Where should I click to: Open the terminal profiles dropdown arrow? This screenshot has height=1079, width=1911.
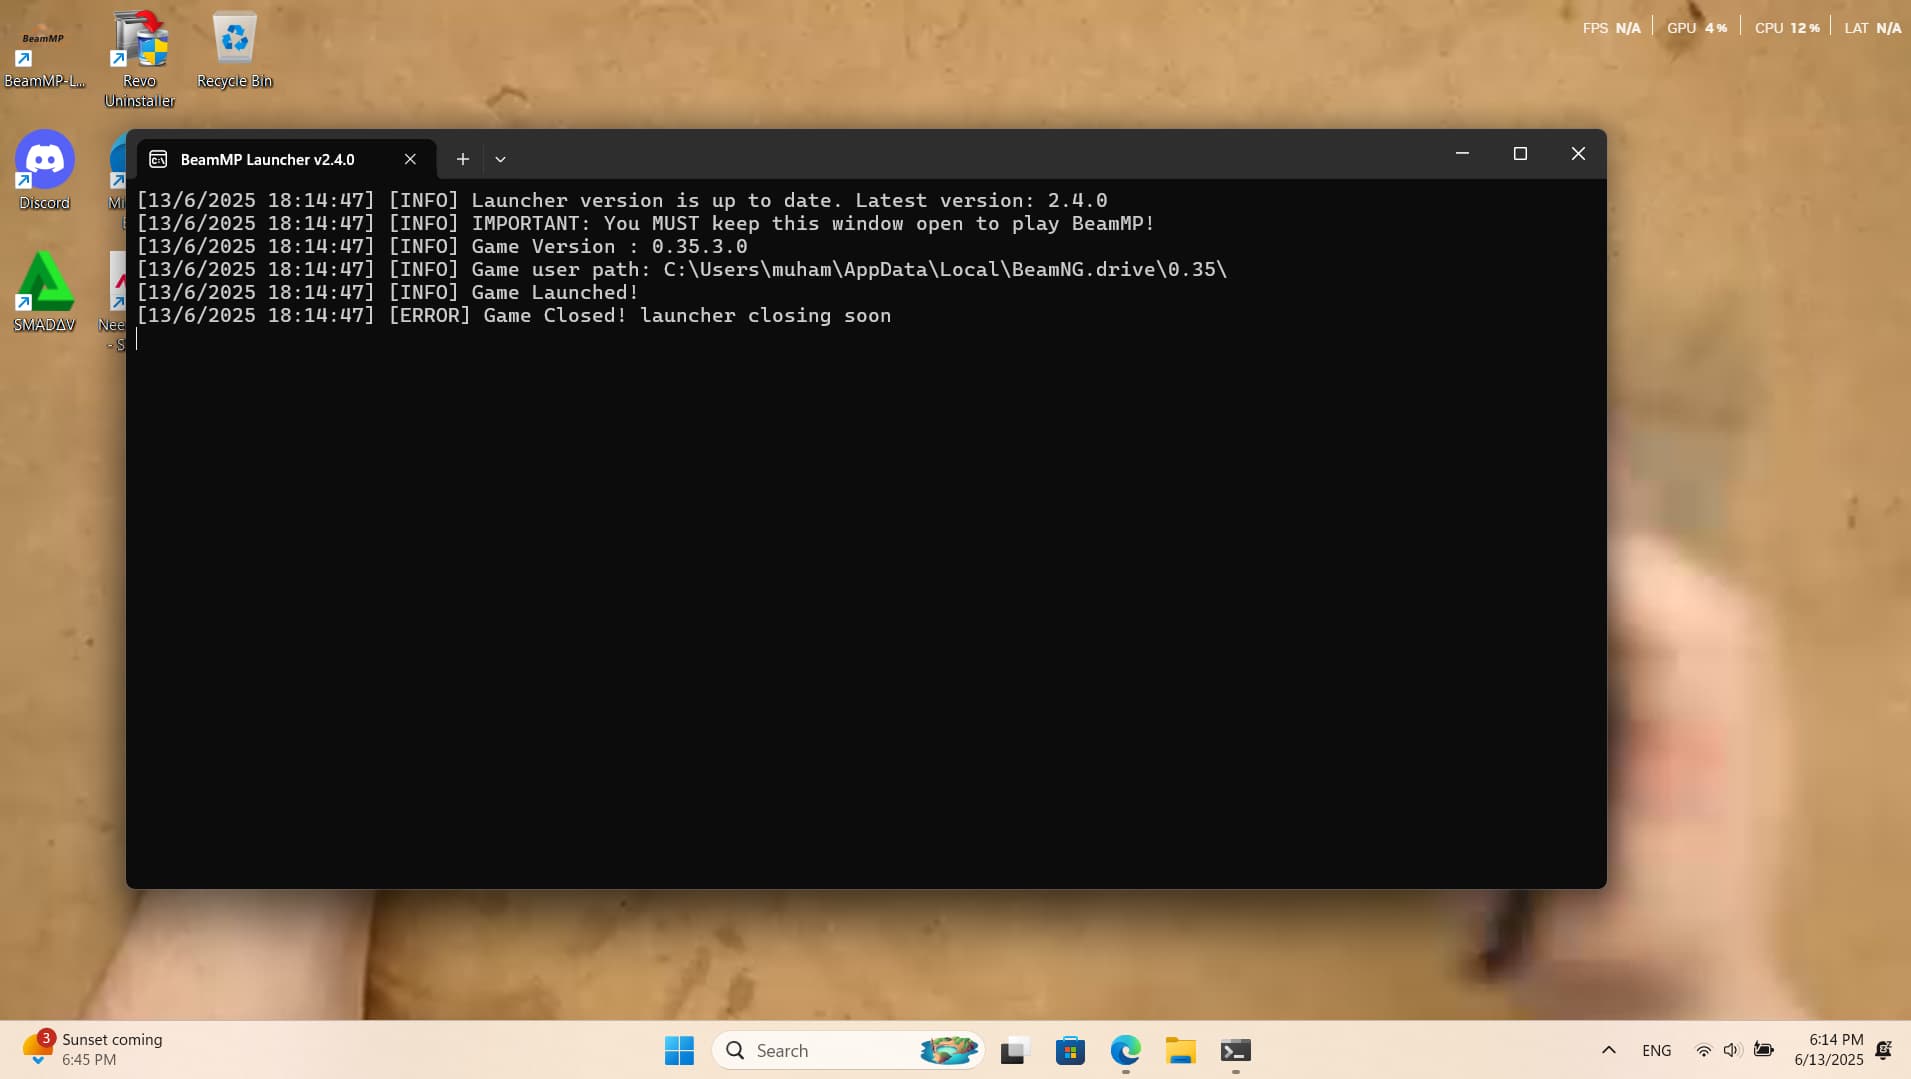point(500,159)
